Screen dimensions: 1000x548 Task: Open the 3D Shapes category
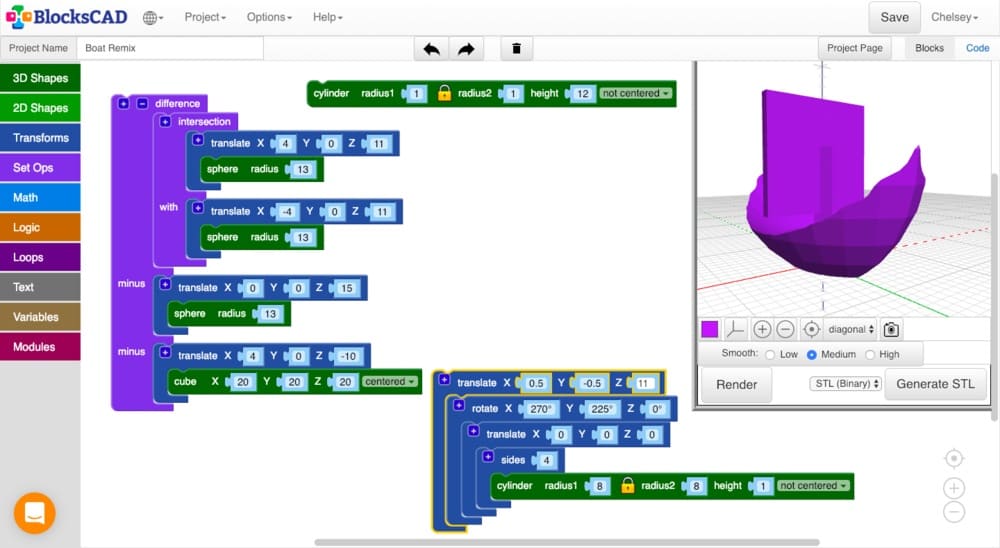pyautogui.click(x=40, y=78)
